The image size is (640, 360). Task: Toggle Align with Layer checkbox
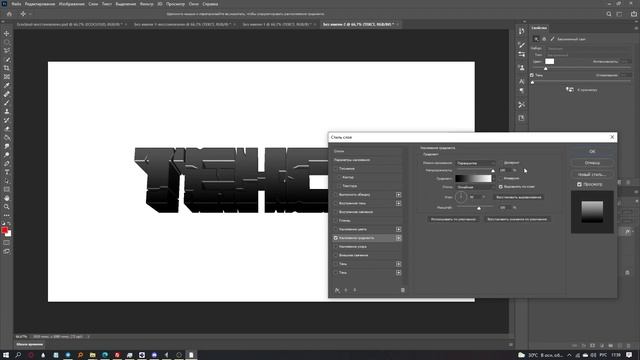pyautogui.click(x=501, y=187)
